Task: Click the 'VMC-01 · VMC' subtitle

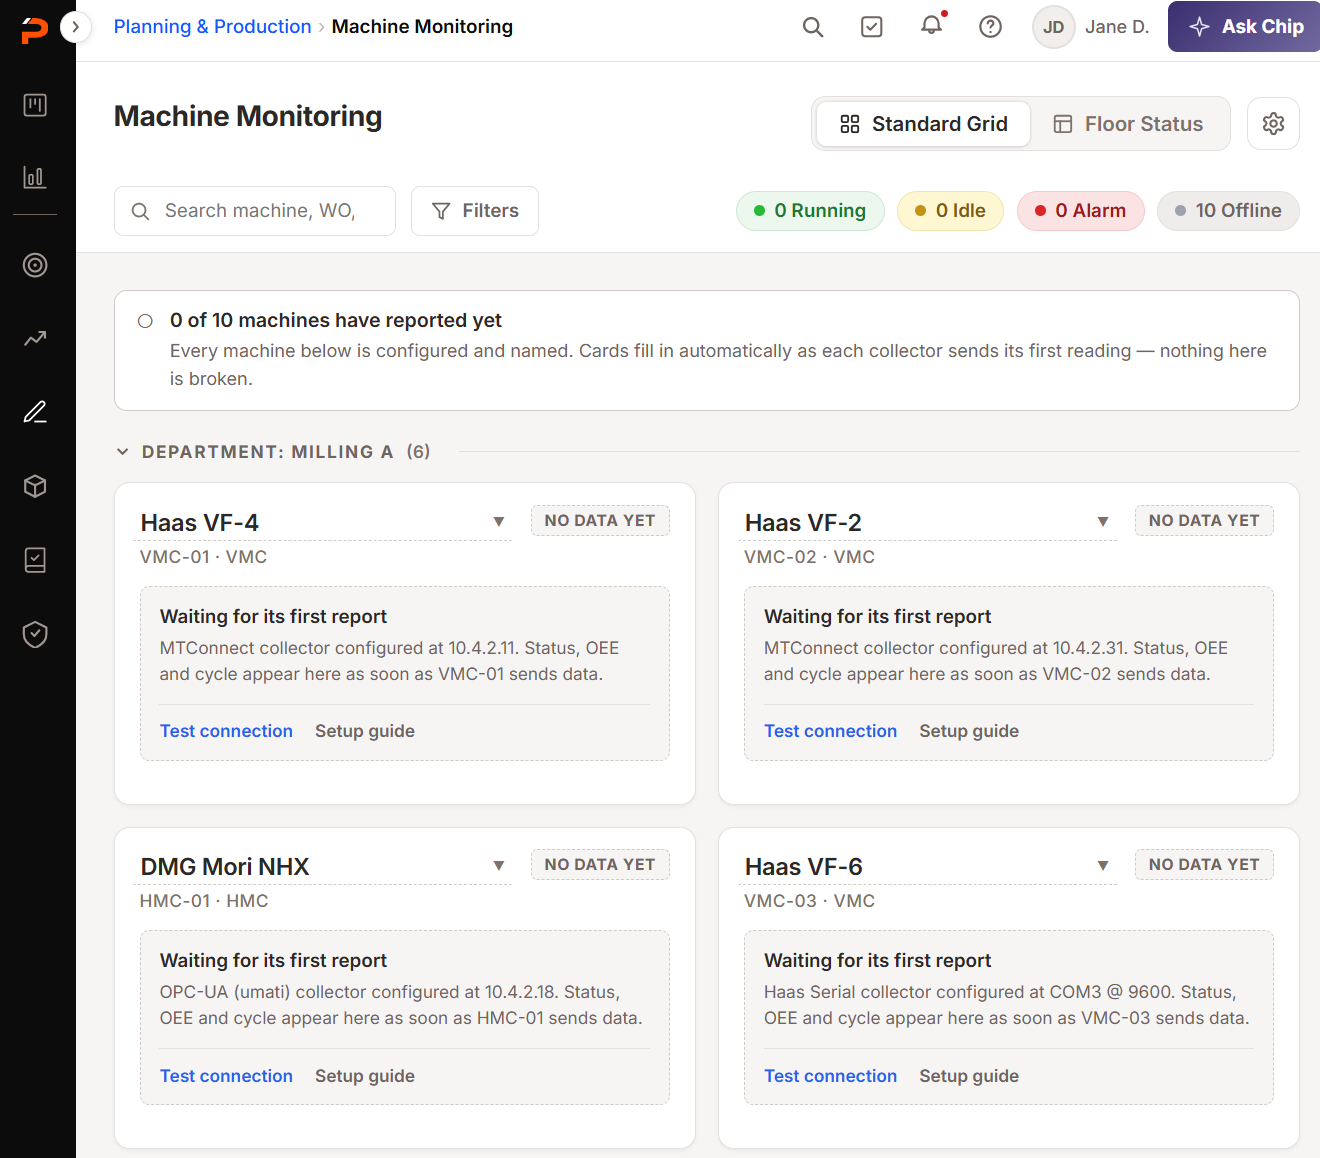Action: [203, 557]
